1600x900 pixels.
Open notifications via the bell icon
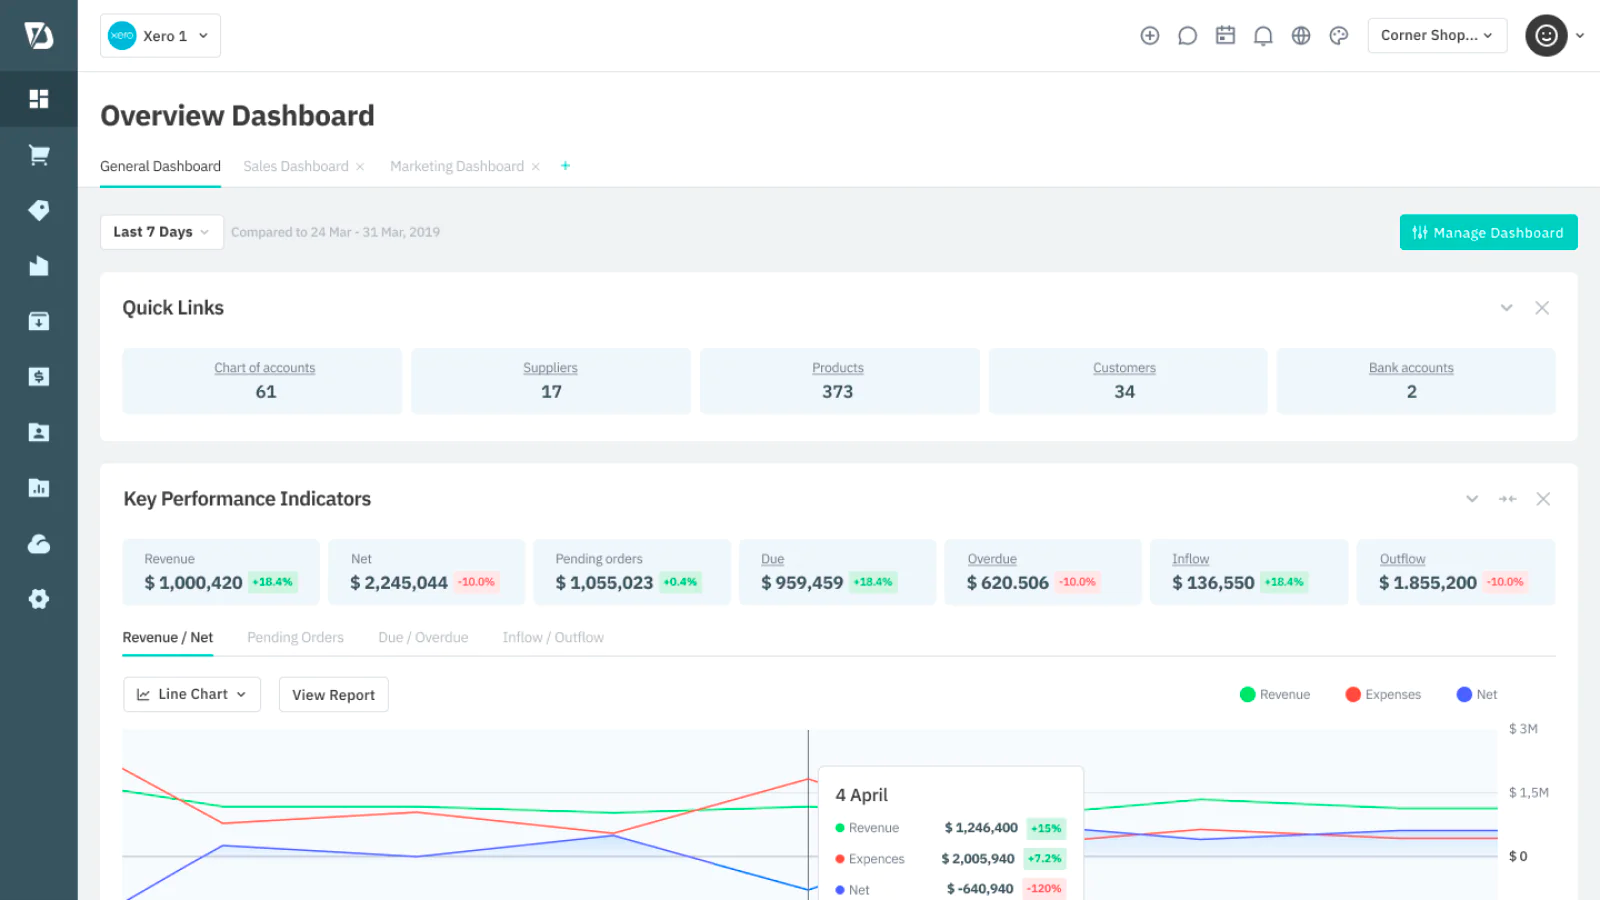tap(1262, 35)
